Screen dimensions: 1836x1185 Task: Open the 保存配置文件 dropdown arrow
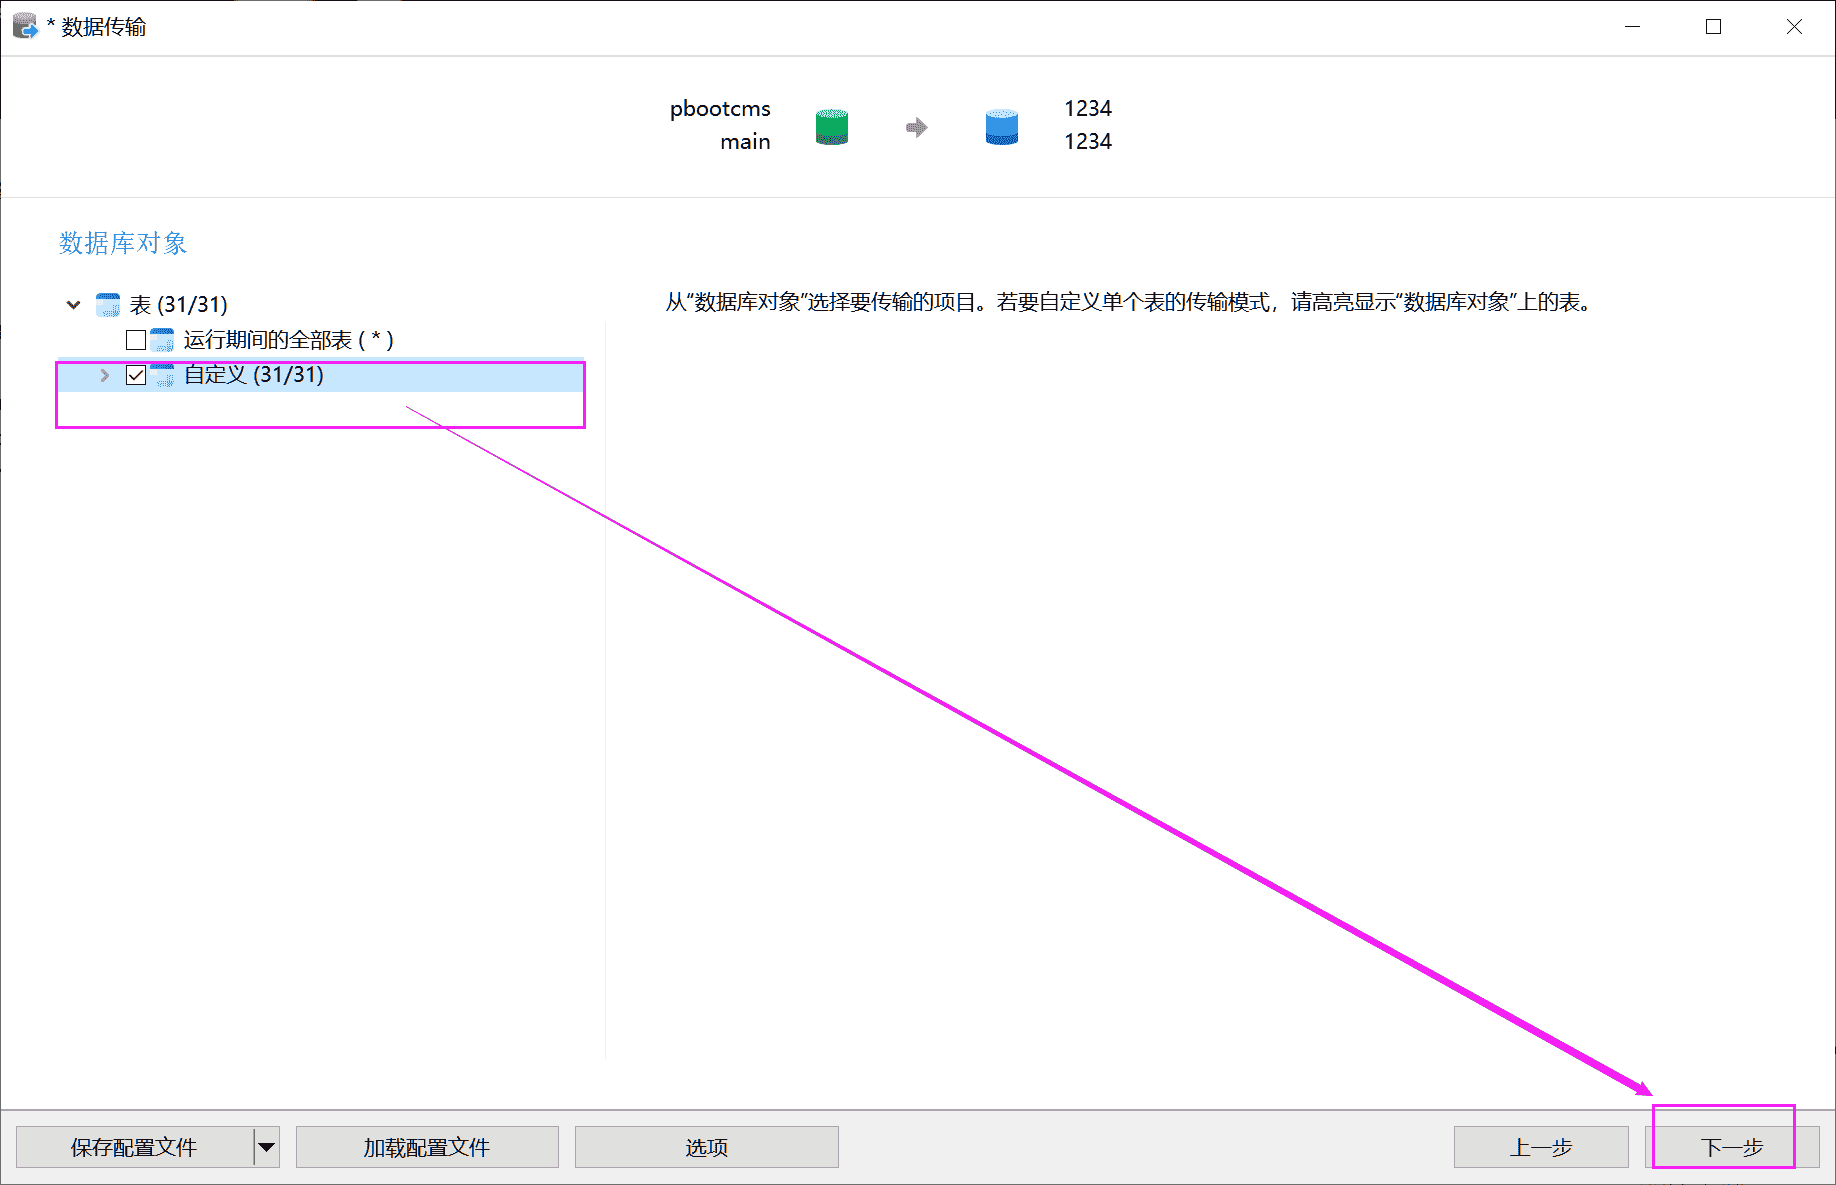tap(264, 1147)
